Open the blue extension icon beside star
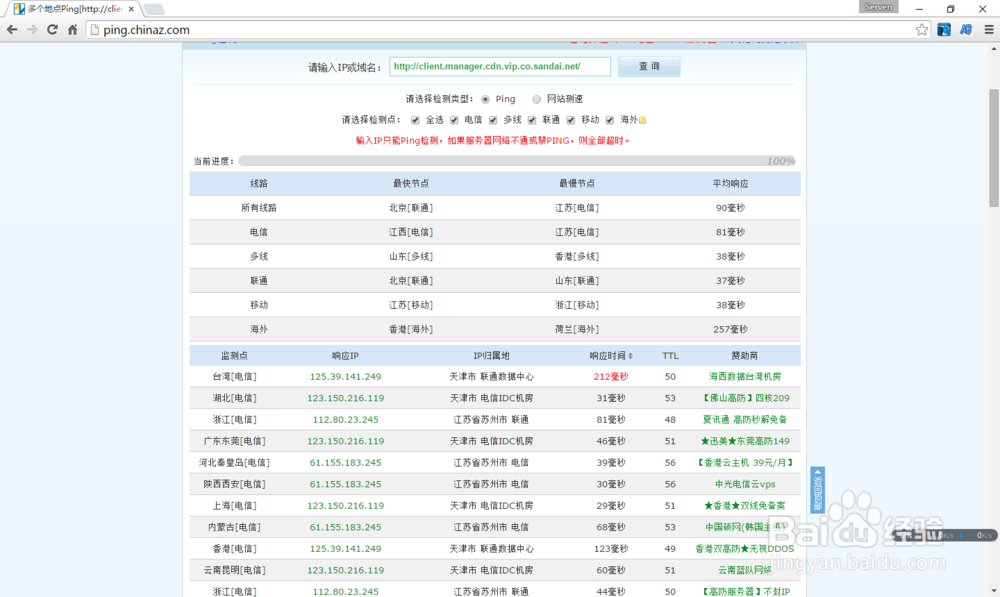This screenshot has height=597, width=1000. tap(944, 29)
